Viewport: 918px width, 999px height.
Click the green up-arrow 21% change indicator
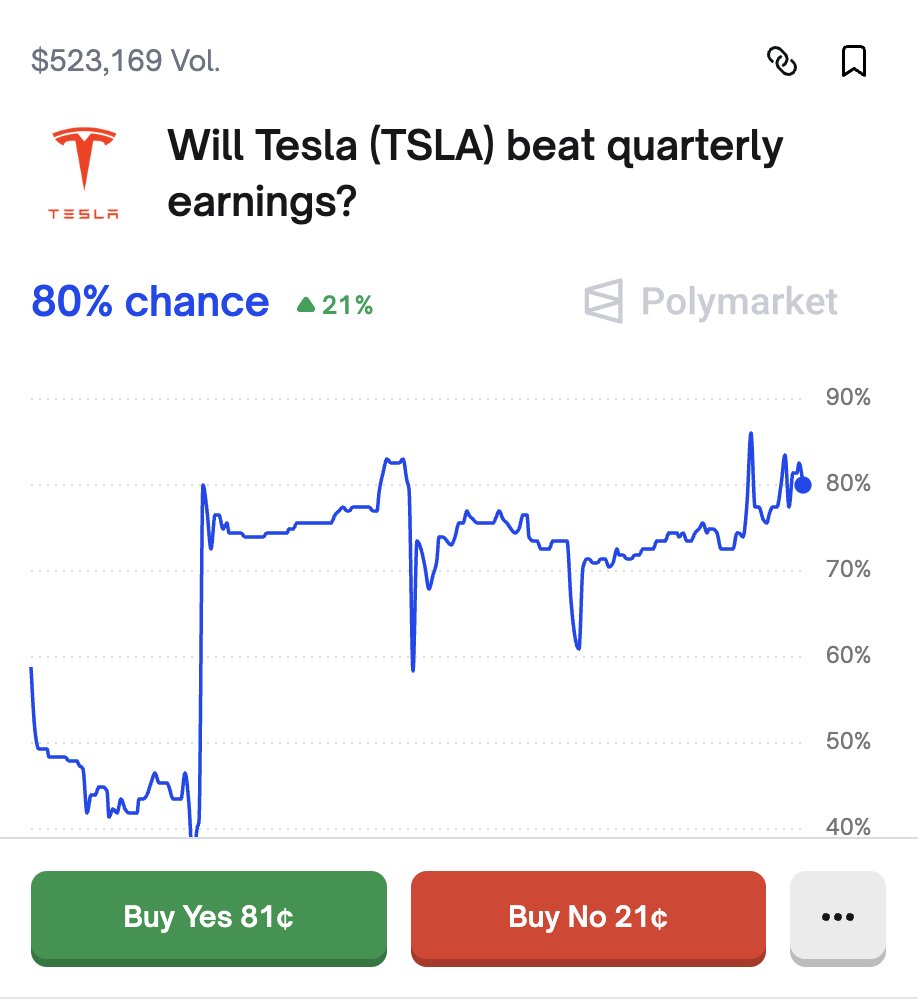pyautogui.click(x=335, y=305)
